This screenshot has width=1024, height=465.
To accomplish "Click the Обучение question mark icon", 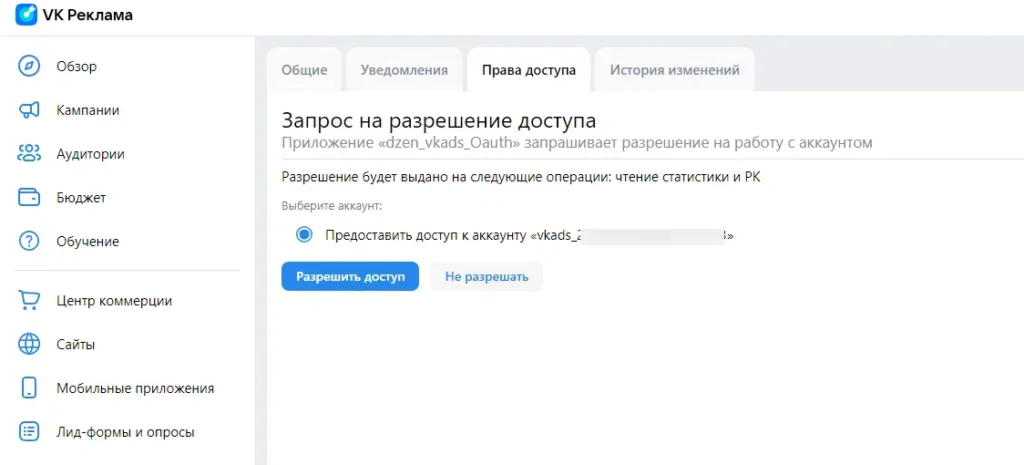I will point(29,242).
